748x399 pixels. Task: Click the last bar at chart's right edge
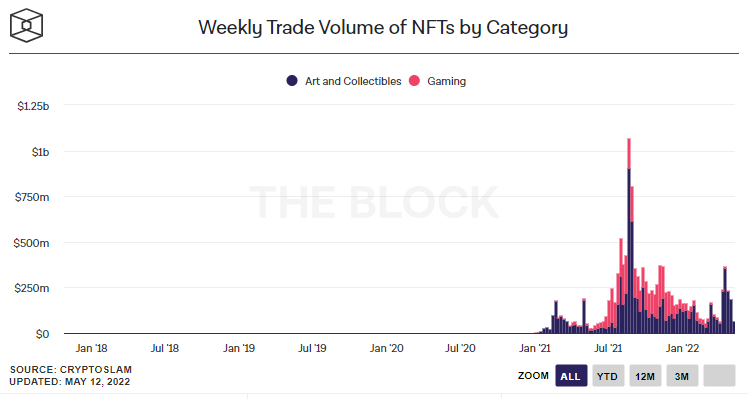coord(733,327)
